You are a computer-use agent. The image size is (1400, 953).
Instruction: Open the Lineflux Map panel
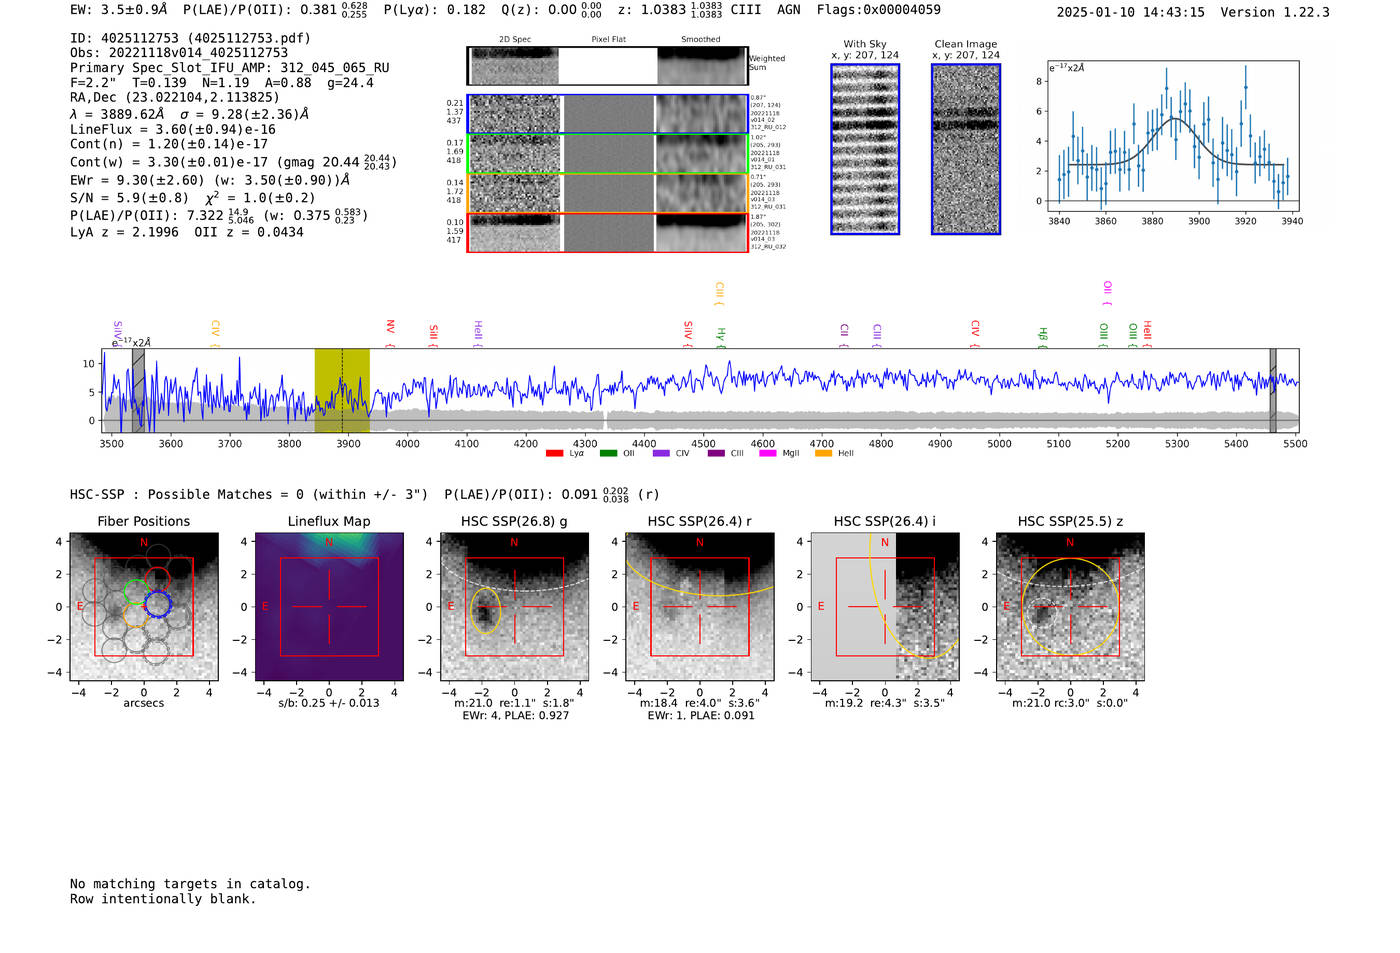click(x=329, y=607)
